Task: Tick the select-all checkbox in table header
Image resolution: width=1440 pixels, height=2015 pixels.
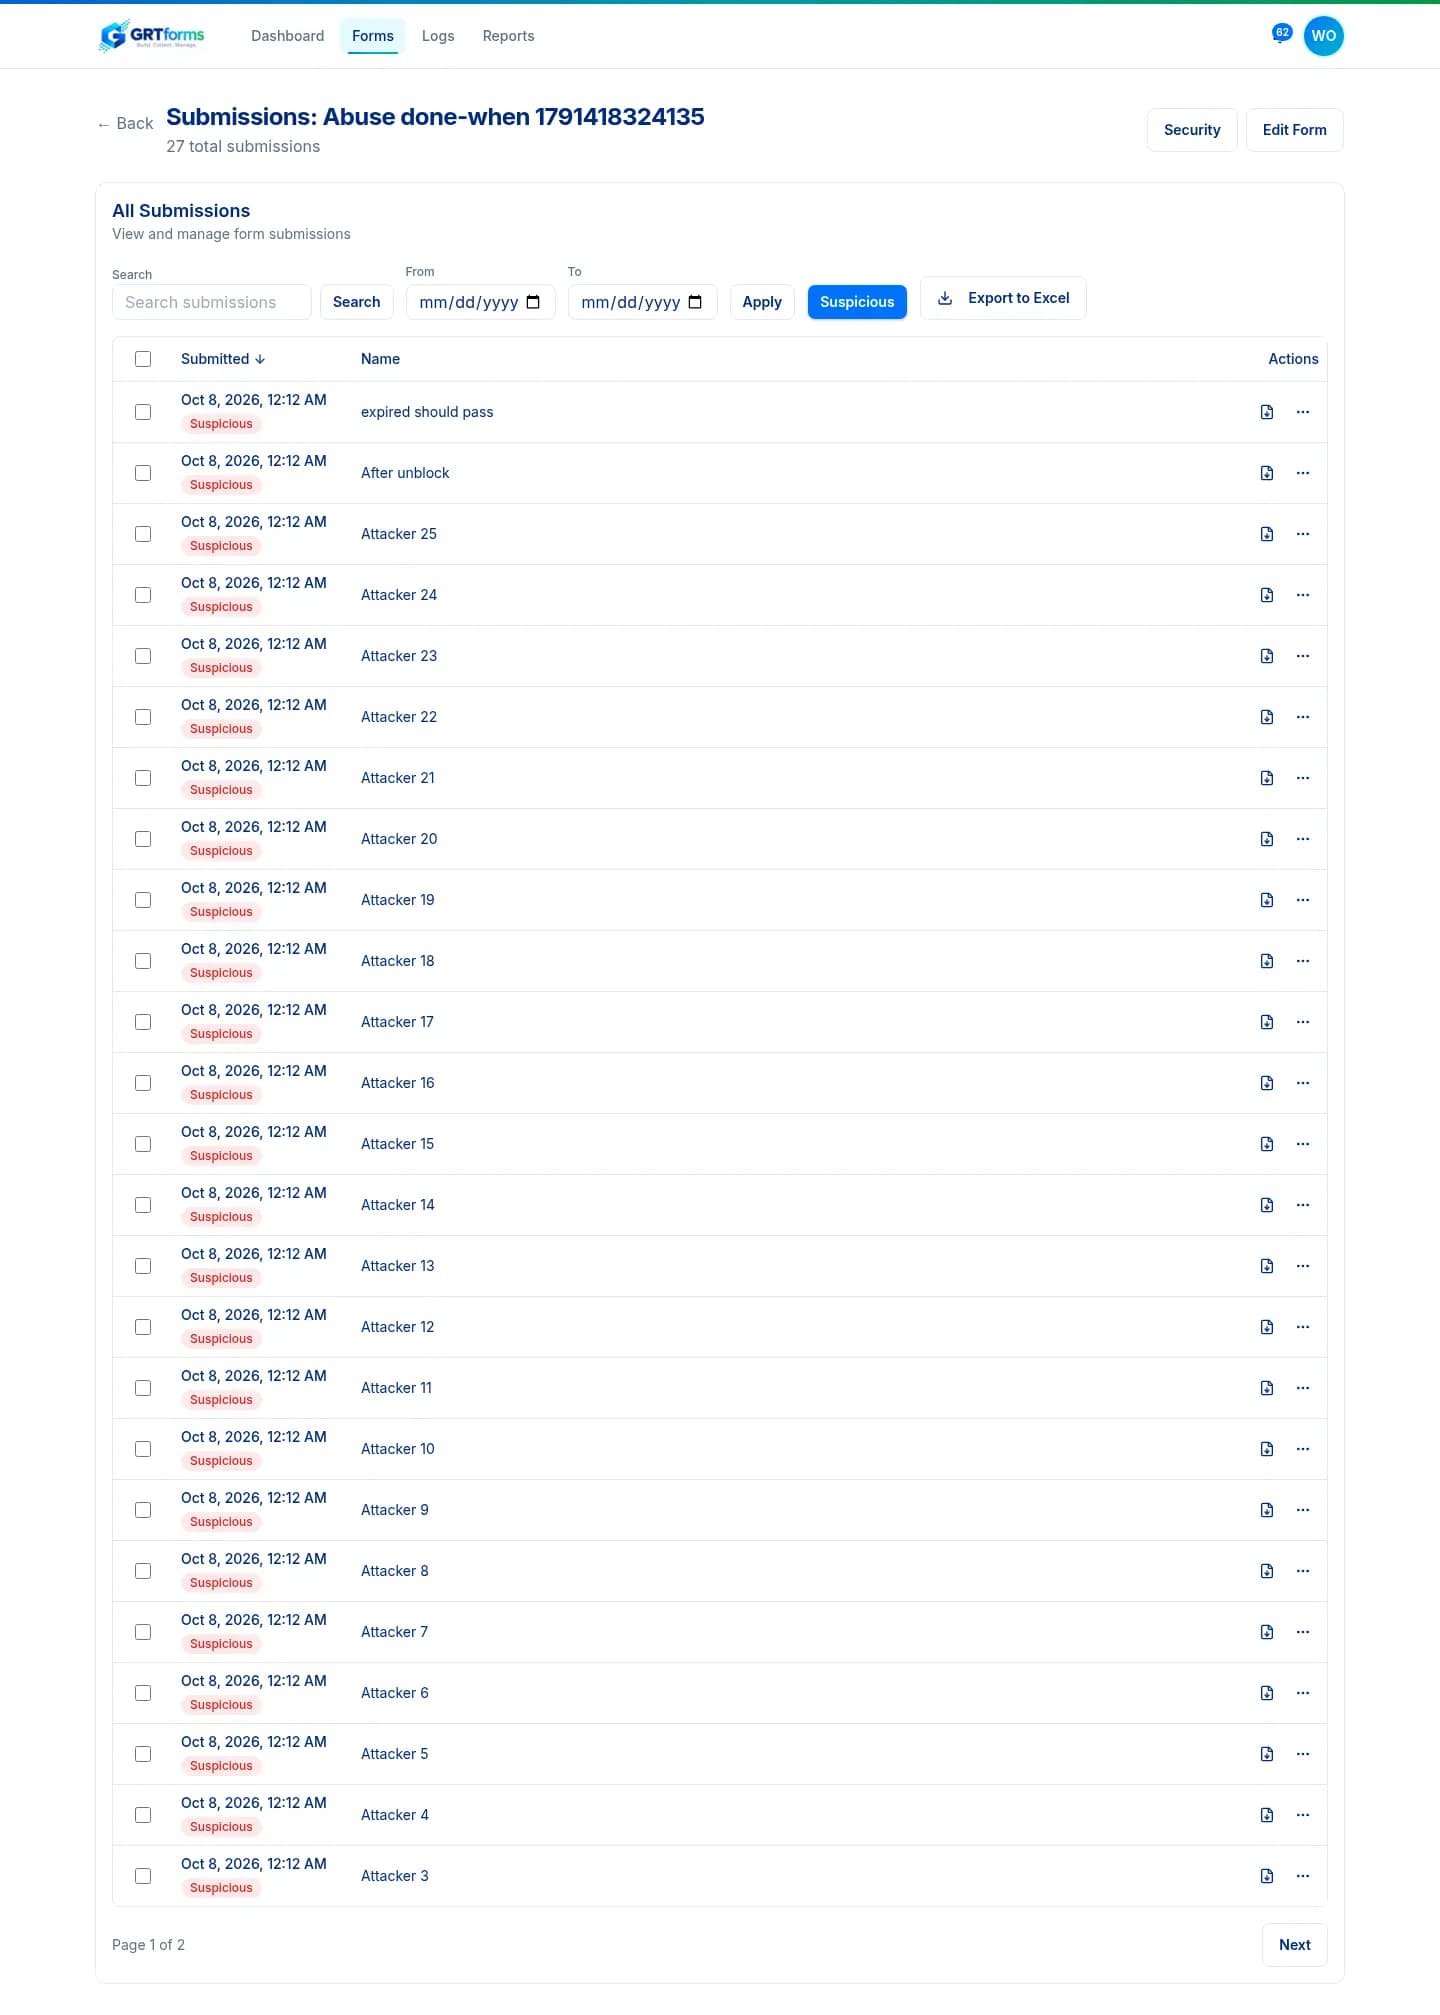Action: click(143, 359)
